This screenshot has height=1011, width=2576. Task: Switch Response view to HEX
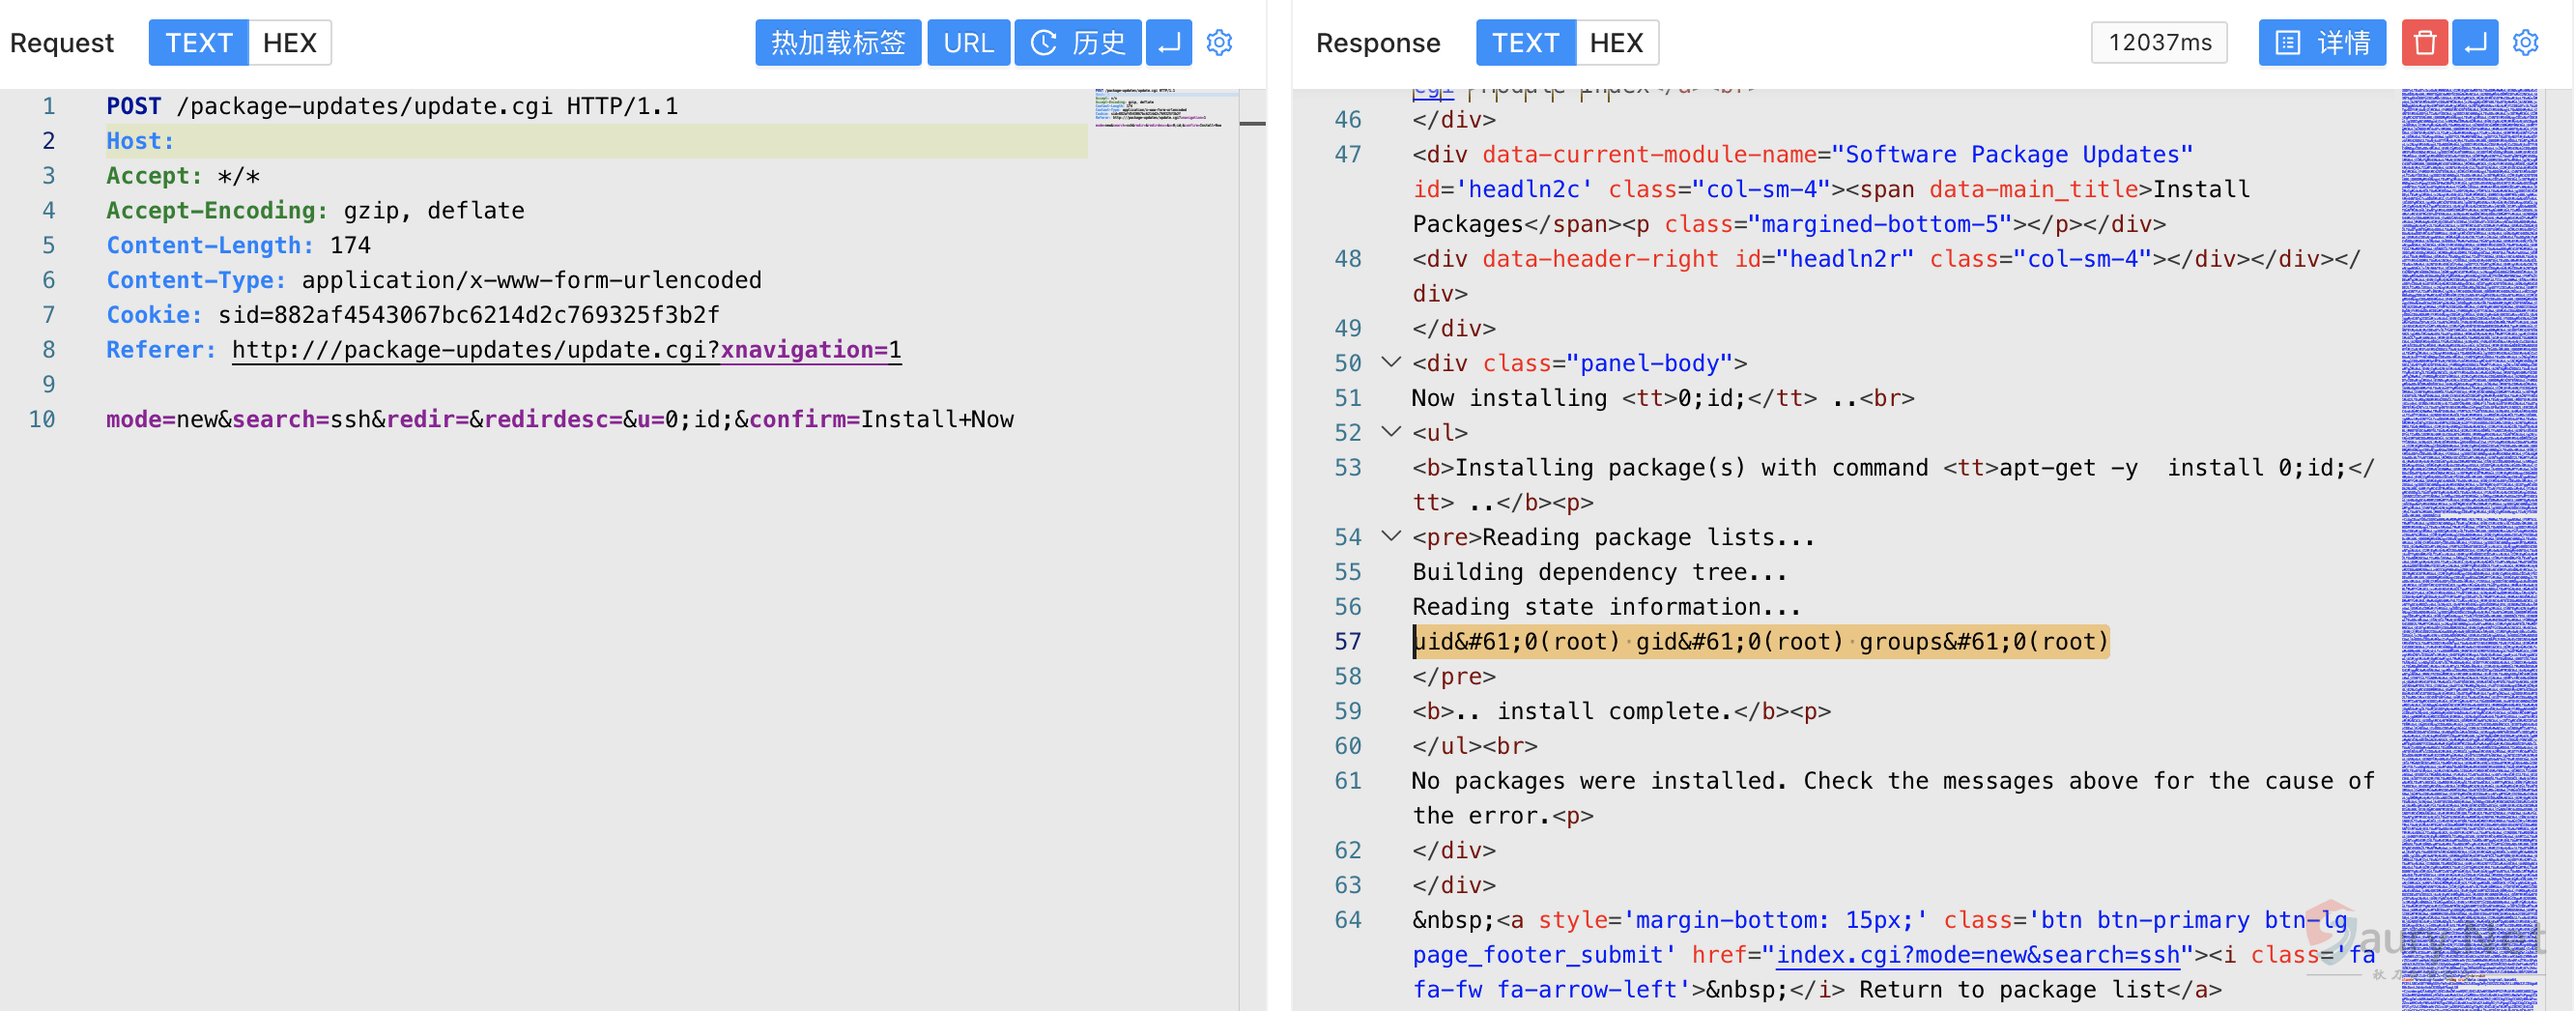1616,43
